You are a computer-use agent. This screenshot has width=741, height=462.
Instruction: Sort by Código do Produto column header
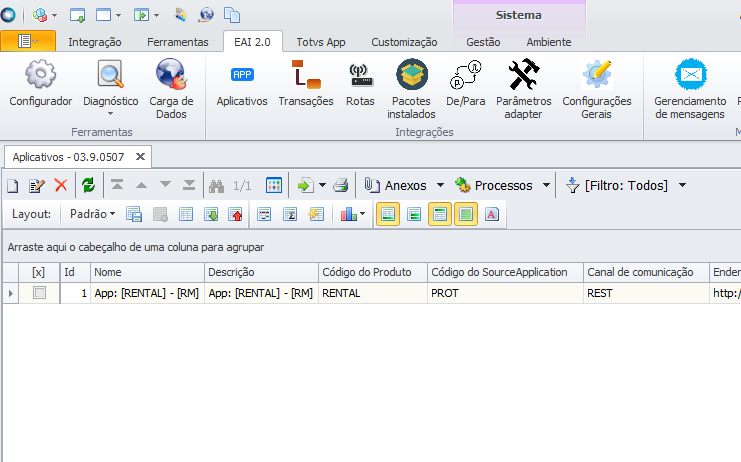(x=373, y=272)
